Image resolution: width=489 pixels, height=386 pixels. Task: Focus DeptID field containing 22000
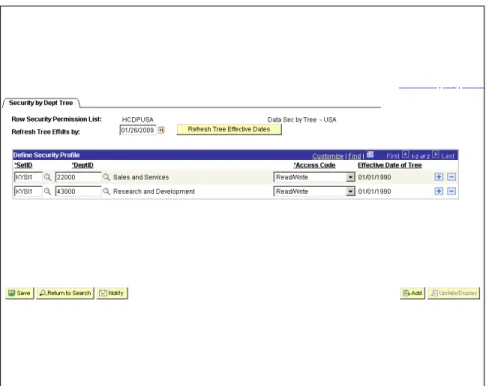[x=78, y=177]
